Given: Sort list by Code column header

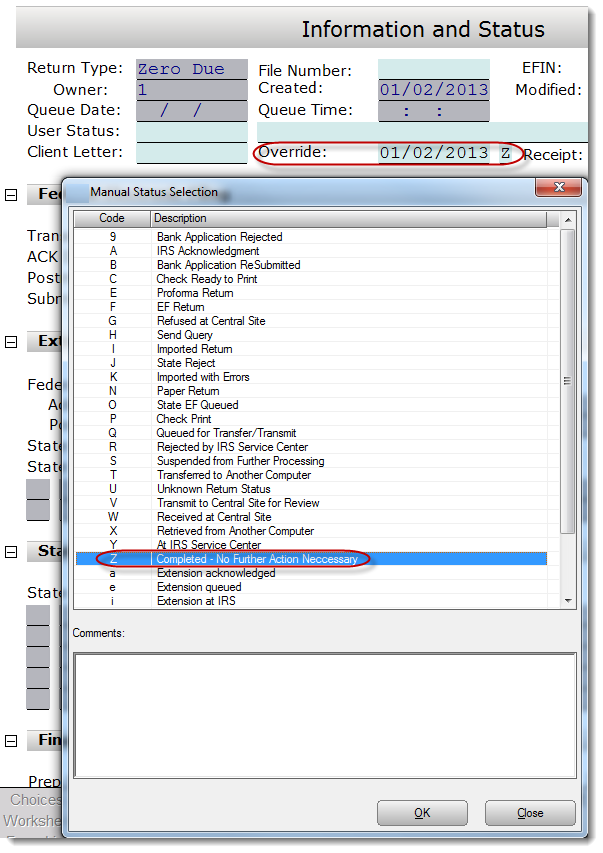Looking at the screenshot, I should tap(112, 218).
